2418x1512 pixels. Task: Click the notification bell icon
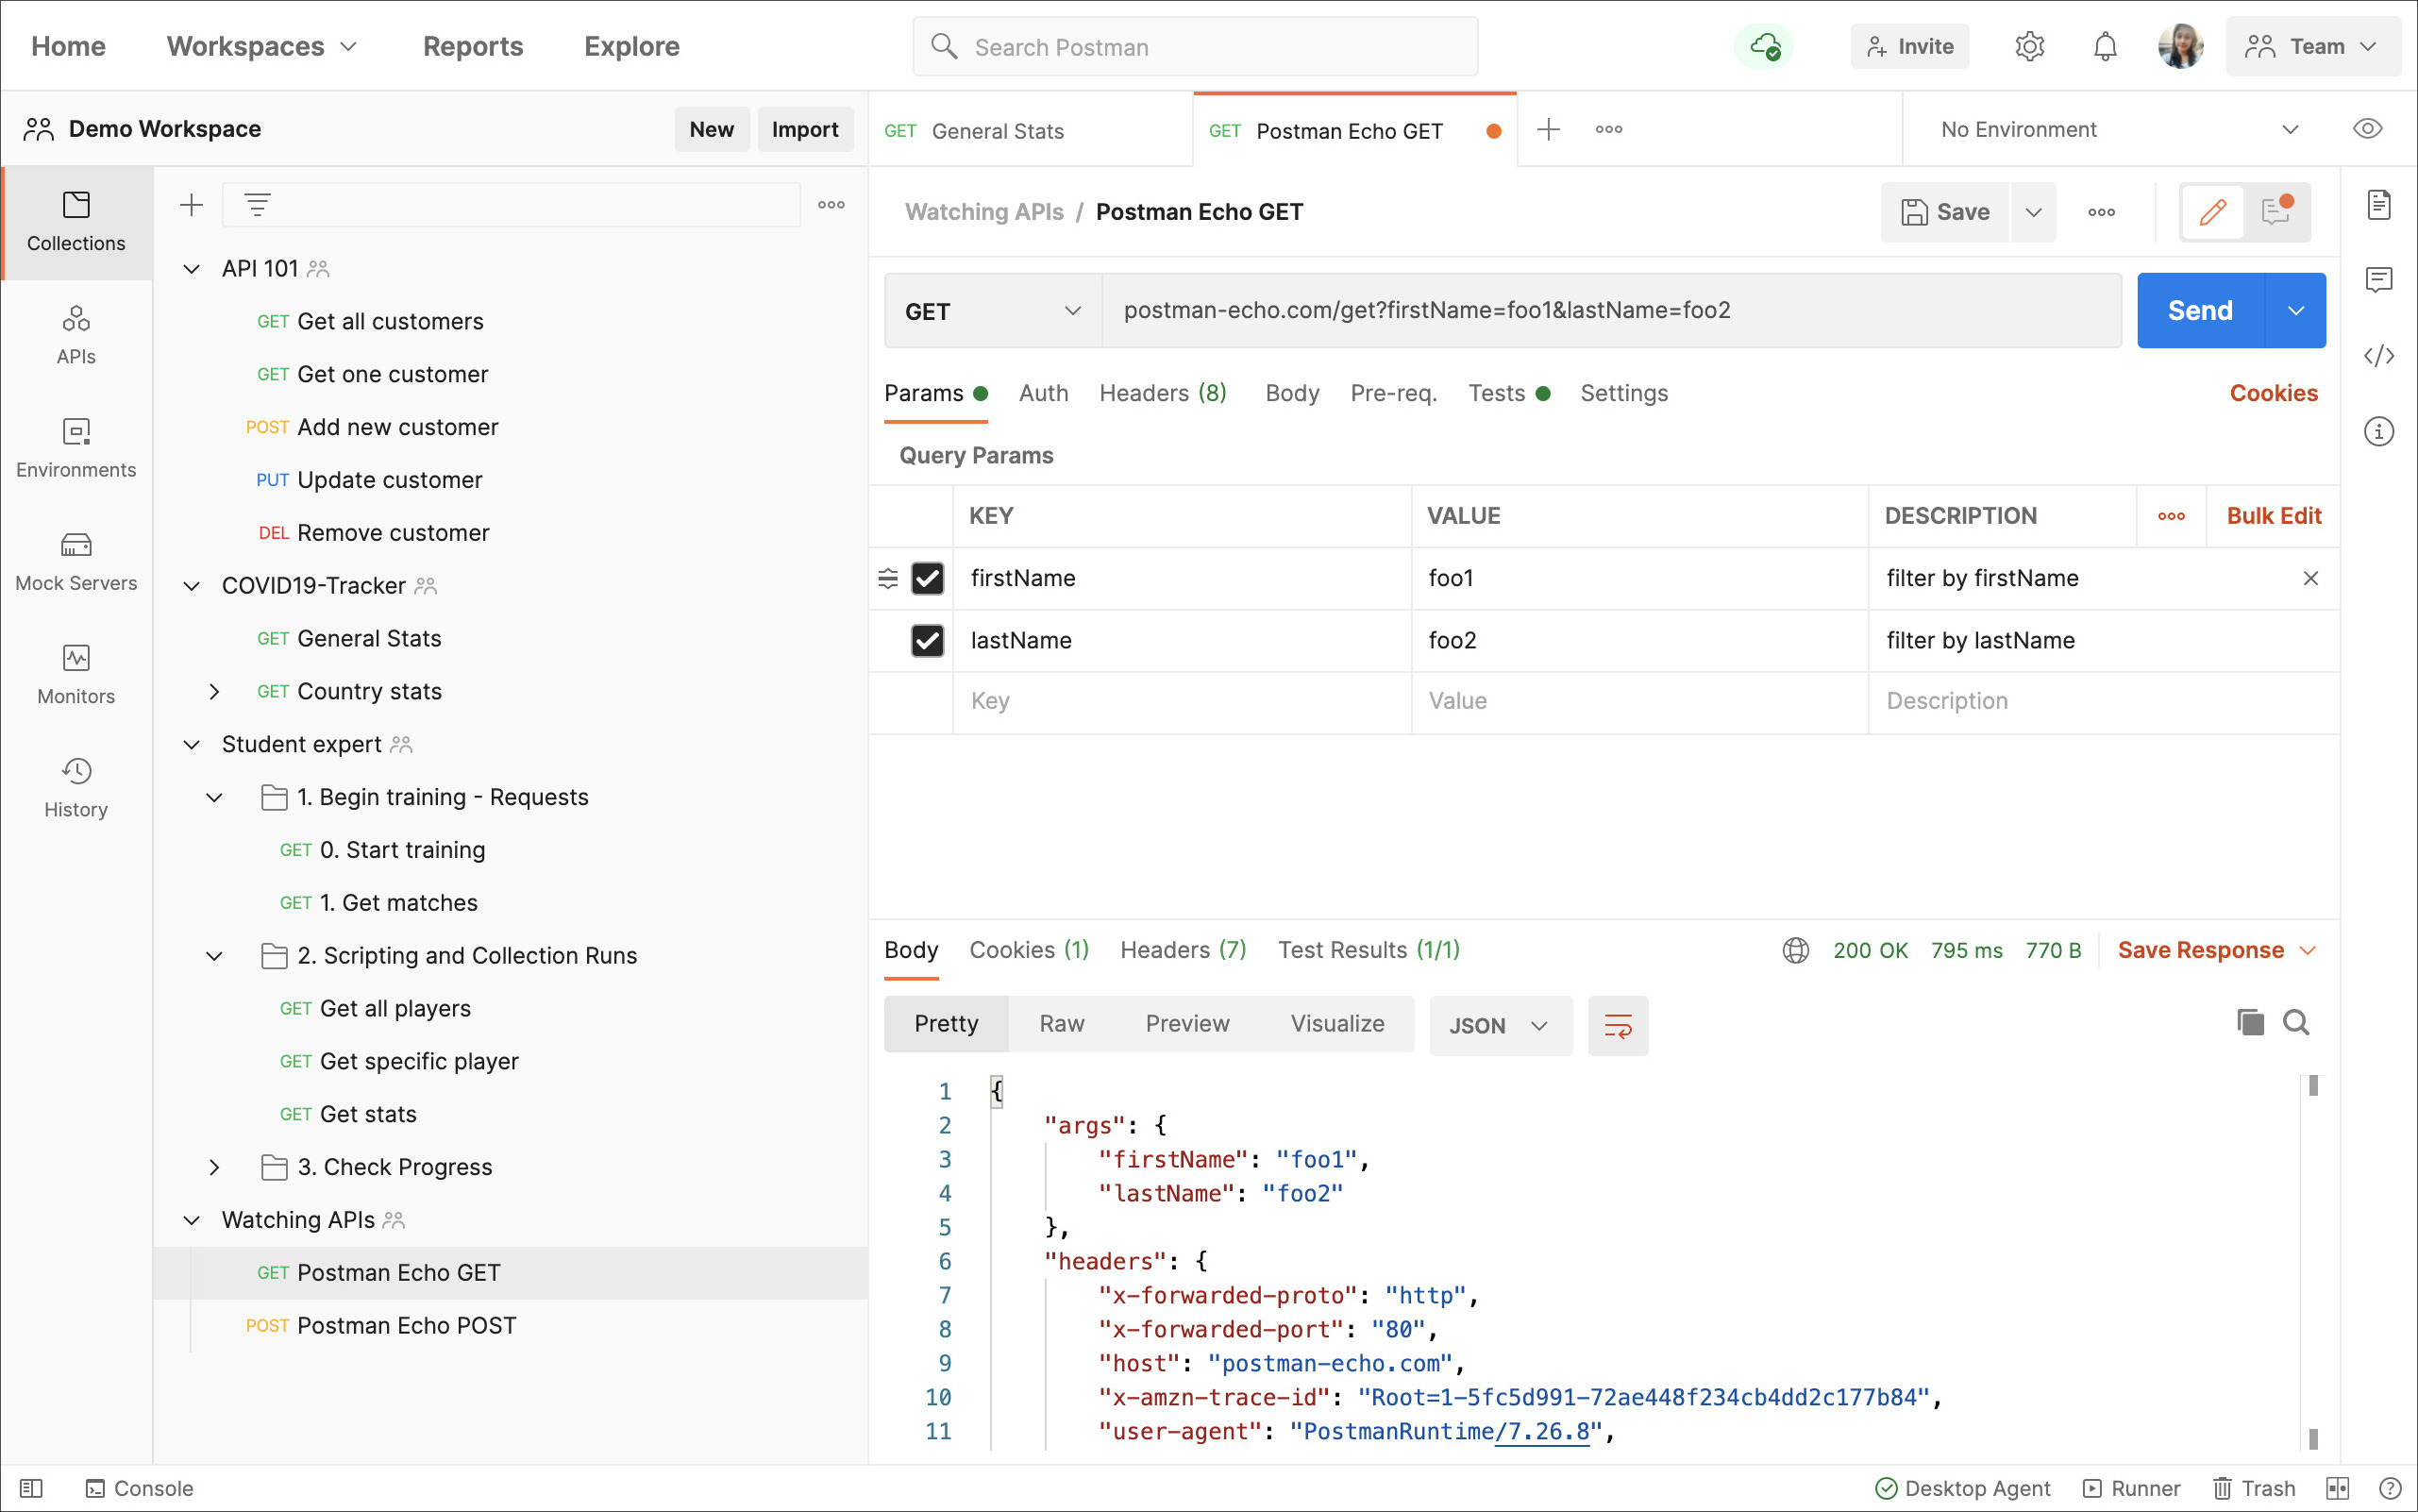2105,47
